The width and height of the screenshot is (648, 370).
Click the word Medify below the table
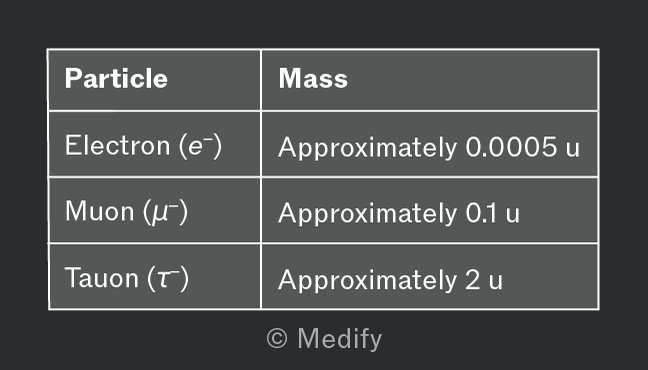[340, 339]
